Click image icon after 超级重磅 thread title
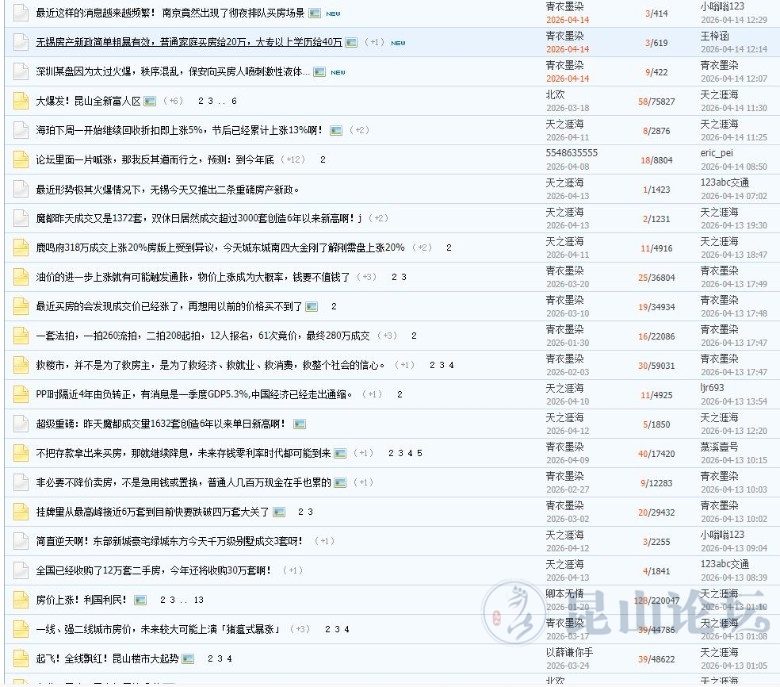 pyautogui.click(x=300, y=424)
